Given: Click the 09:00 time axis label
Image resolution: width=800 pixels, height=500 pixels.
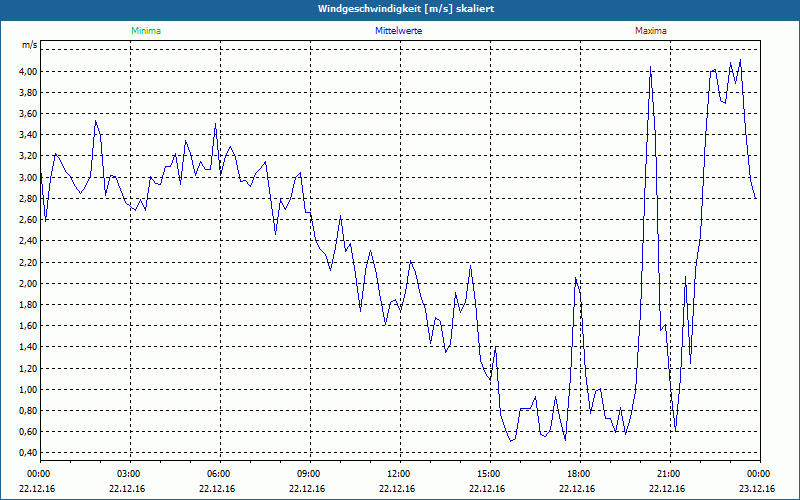Looking at the screenshot, I should 308,474.
